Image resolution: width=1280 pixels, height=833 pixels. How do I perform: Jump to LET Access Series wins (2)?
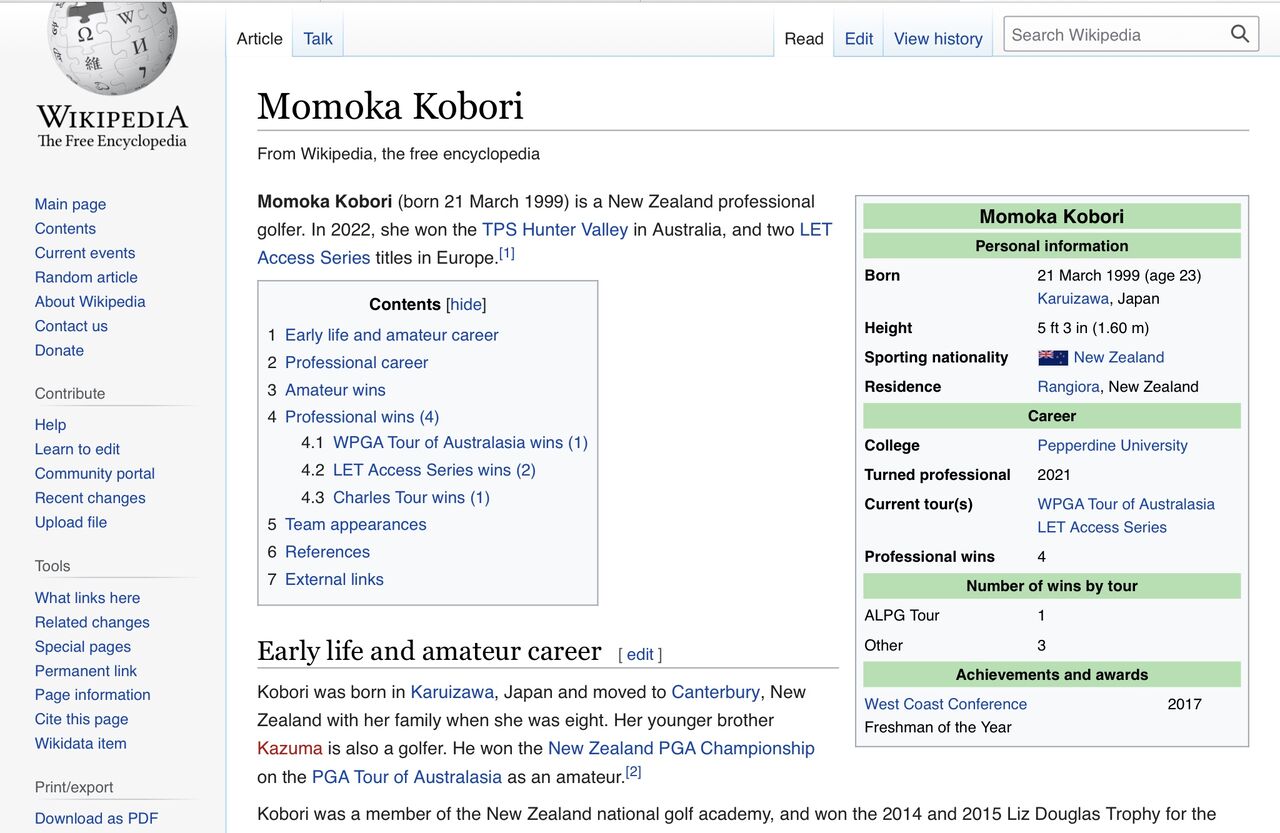434,470
